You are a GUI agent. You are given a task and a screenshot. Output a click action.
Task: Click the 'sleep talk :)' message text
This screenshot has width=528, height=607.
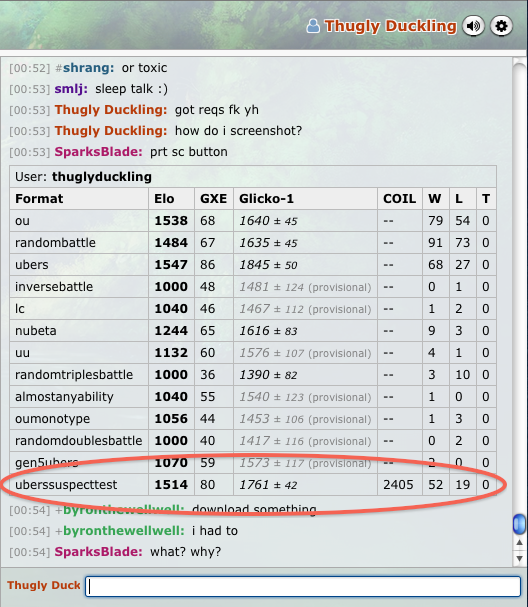[x=132, y=89]
